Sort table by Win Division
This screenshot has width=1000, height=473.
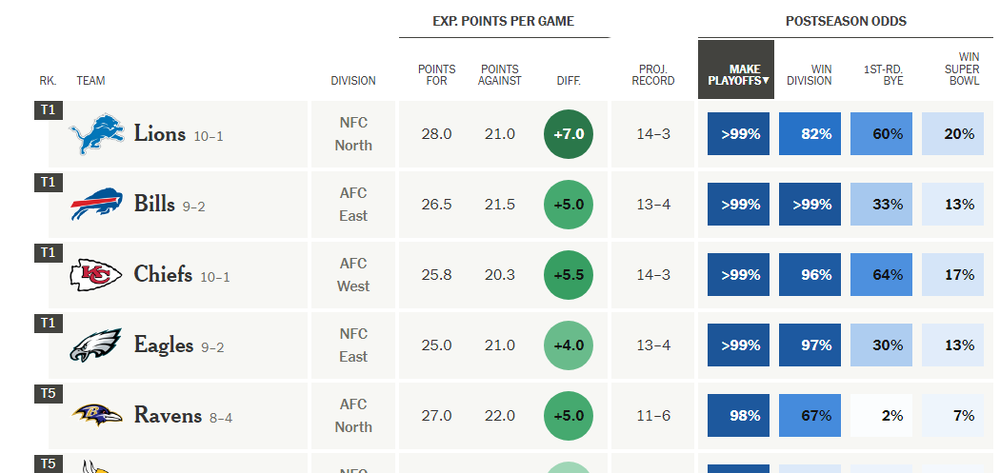point(809,75)
